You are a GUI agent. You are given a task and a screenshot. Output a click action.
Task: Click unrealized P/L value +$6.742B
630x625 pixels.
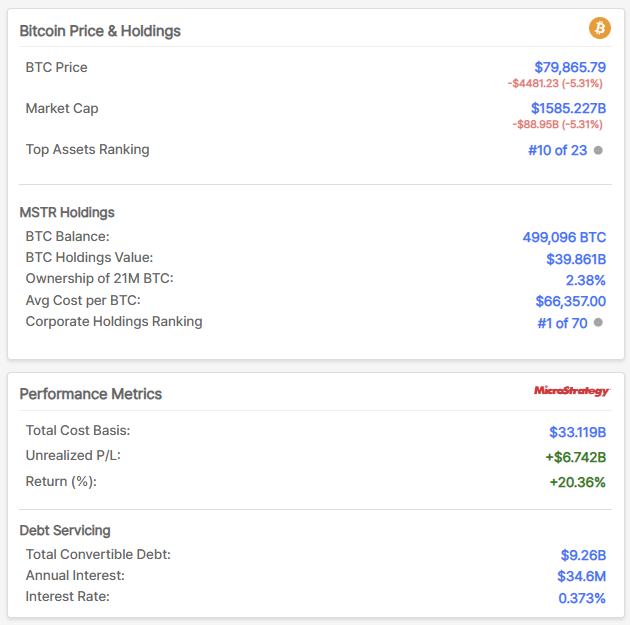pyautogui.click(x=575, y=457)
